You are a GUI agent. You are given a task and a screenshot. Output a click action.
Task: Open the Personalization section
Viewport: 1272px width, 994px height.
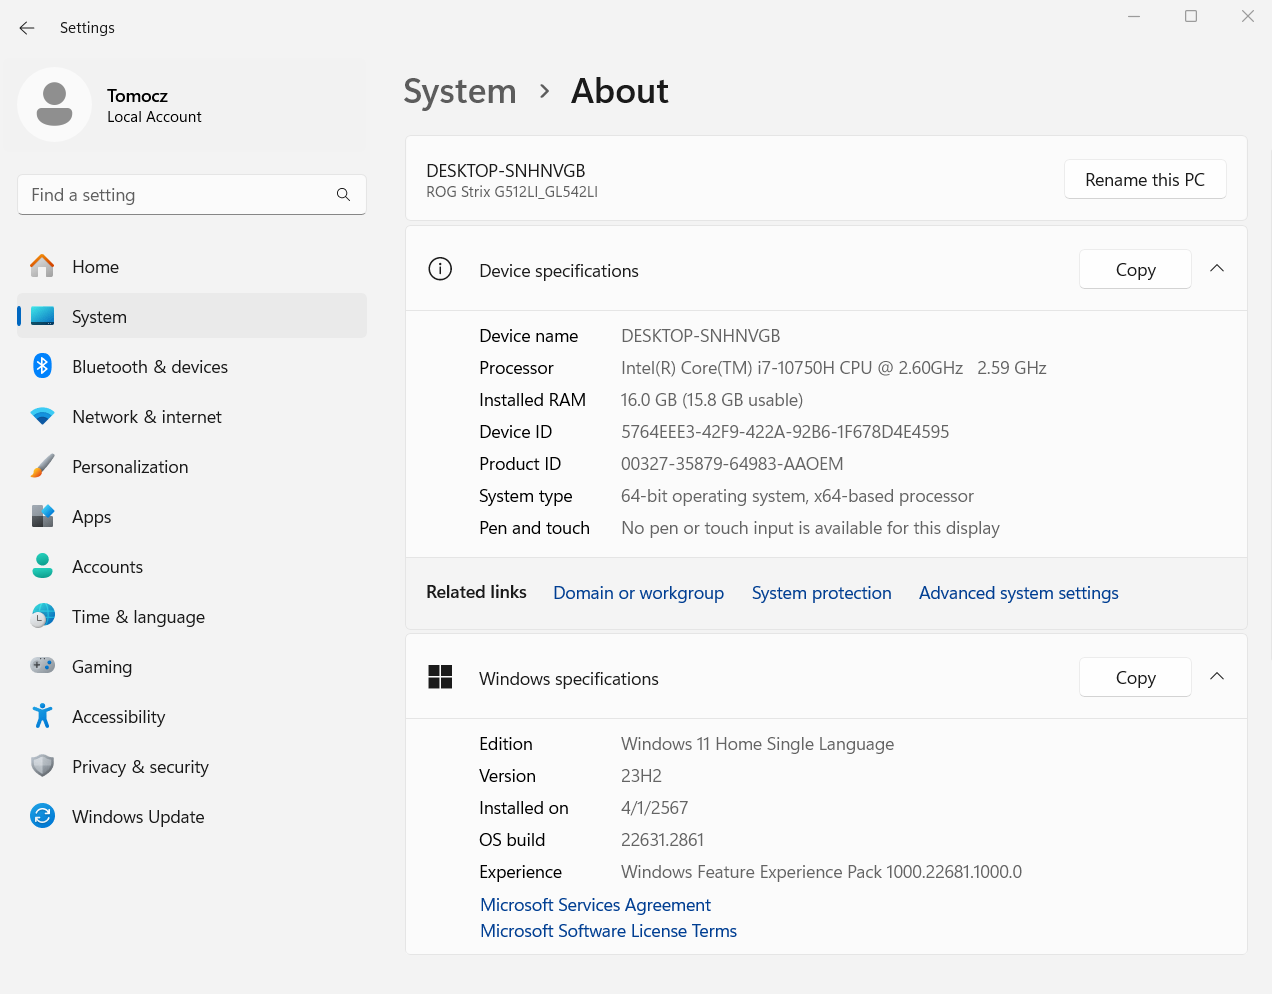[x=192, y=467]
